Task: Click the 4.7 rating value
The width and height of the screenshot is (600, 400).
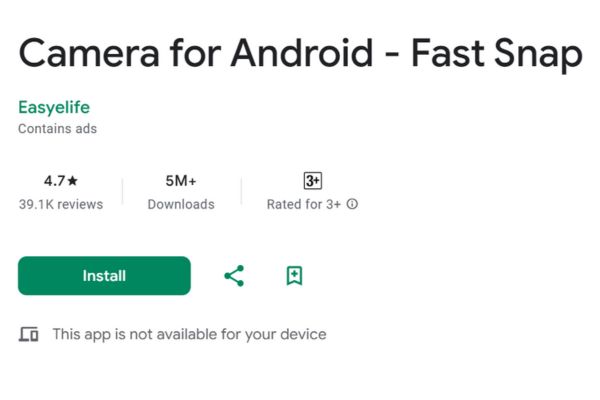Action: coord(54,181)
